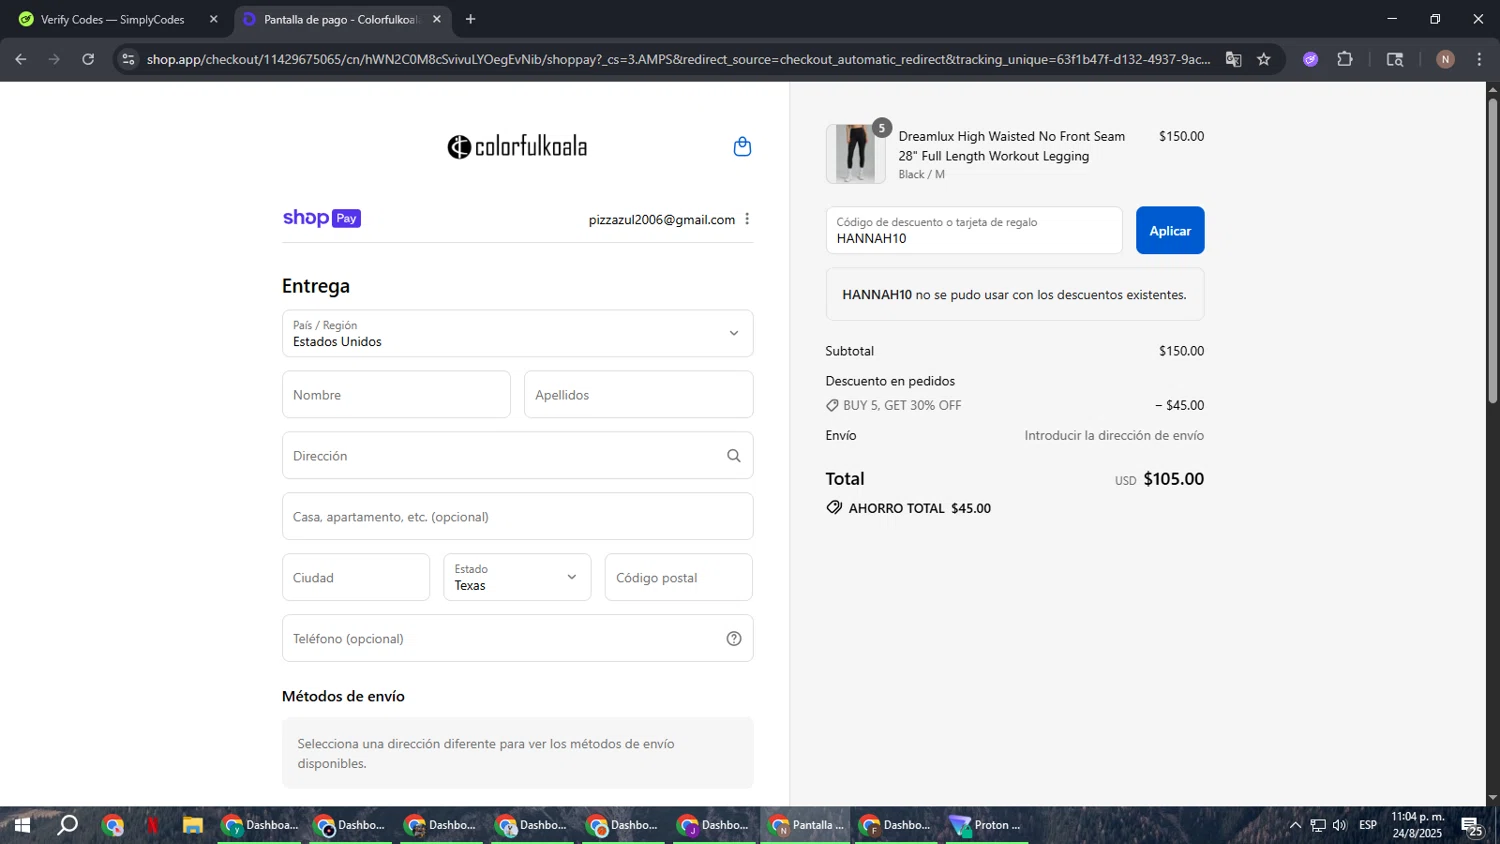
Task: Reload the page
Action: (x=88, y=59)
